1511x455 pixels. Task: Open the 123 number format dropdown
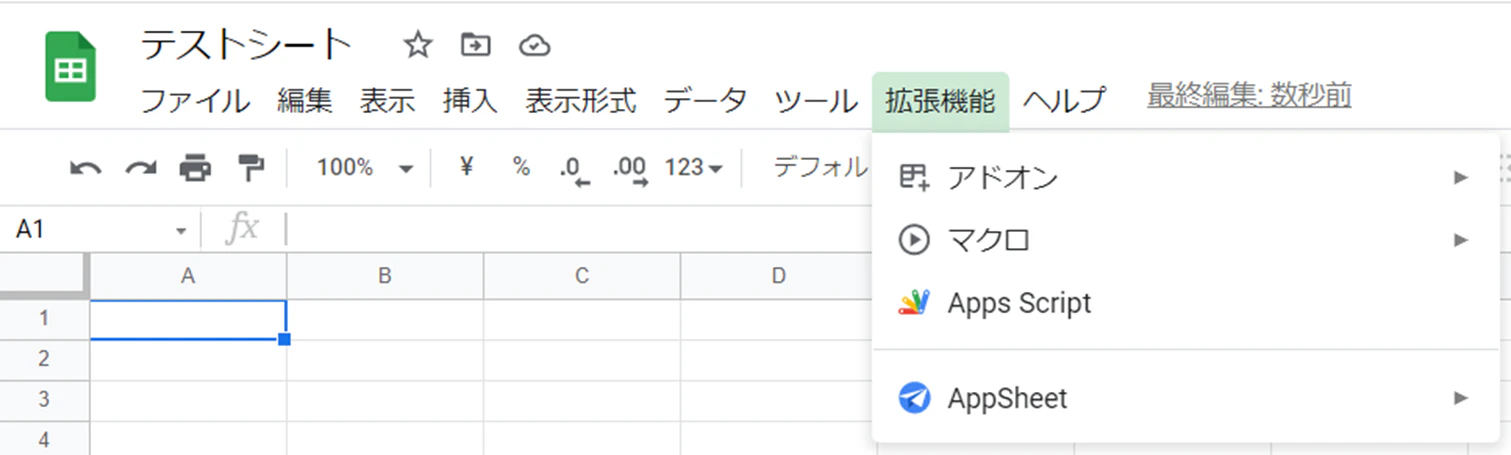click(x=694, y=168)
